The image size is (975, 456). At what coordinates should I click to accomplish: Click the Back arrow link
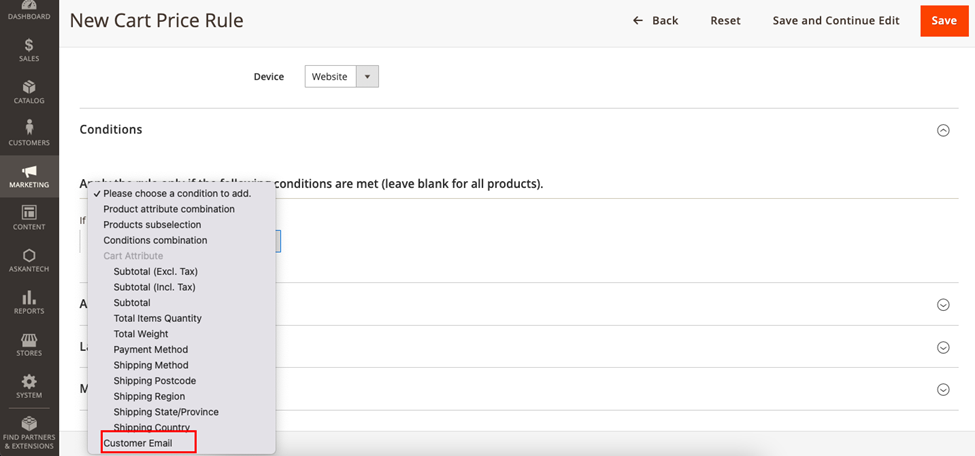[655, 20]
